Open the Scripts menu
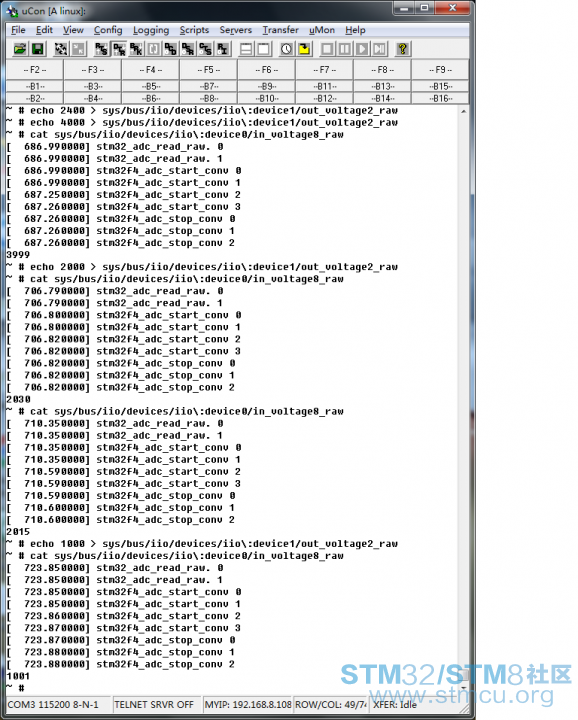Screen dimensions: 578x720 tap(194, 30)
